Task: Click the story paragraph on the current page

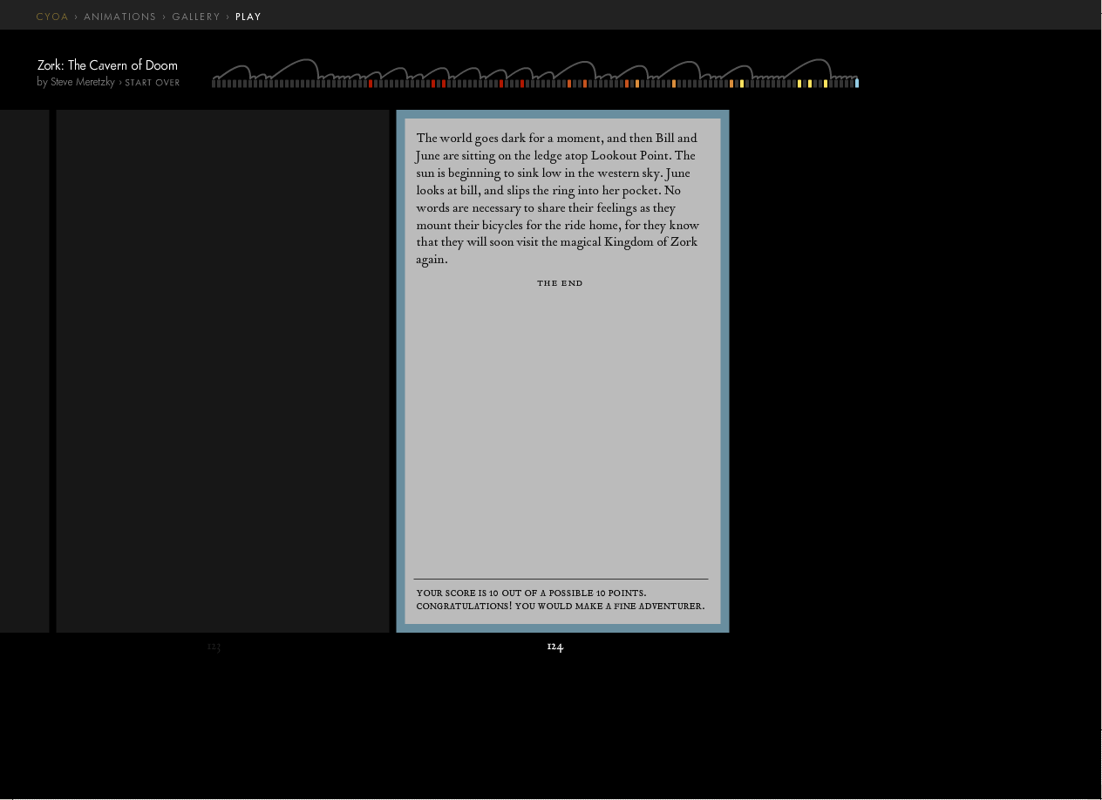Action: 558,199
